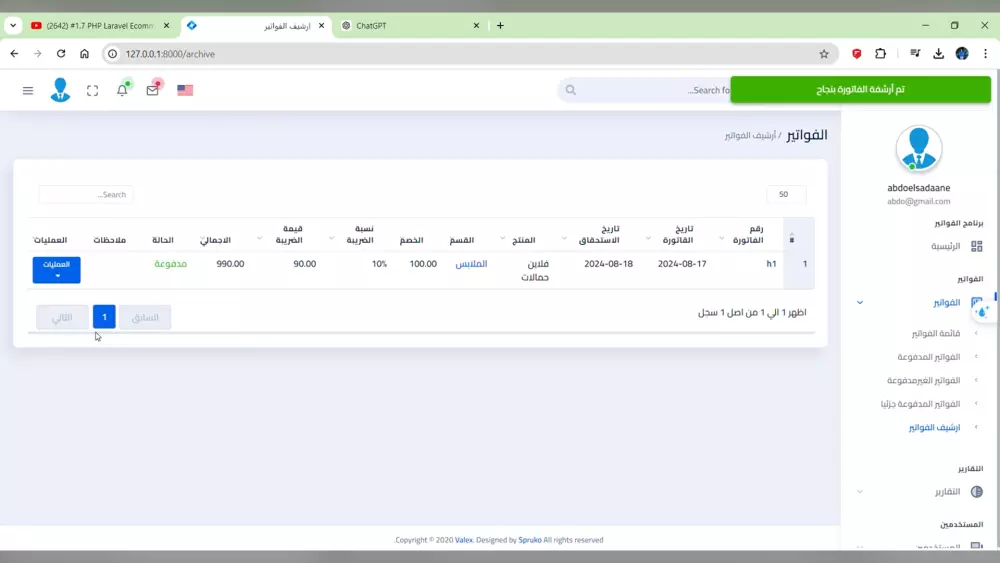Image resolution: width=1000 pixels, height=563 pixels.
Task: Open a new browser tab
Action: tap(500, 26)
